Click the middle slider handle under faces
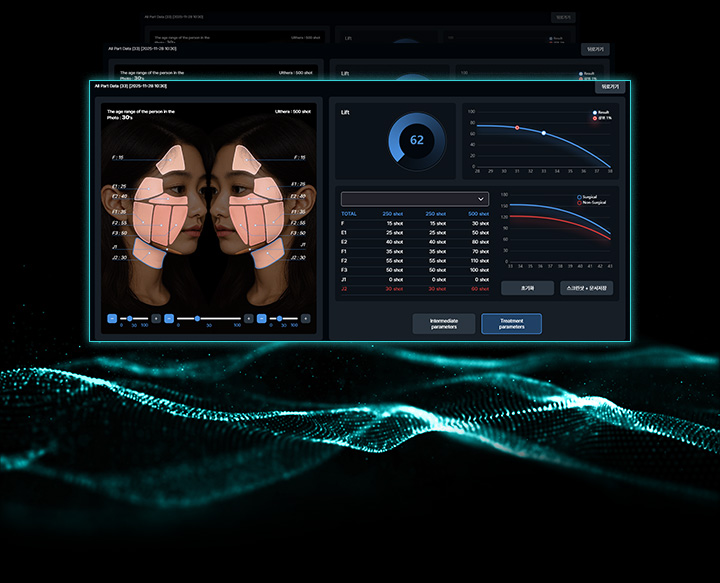The height and width of the screenshot is (583, 720). pos(197,318)
